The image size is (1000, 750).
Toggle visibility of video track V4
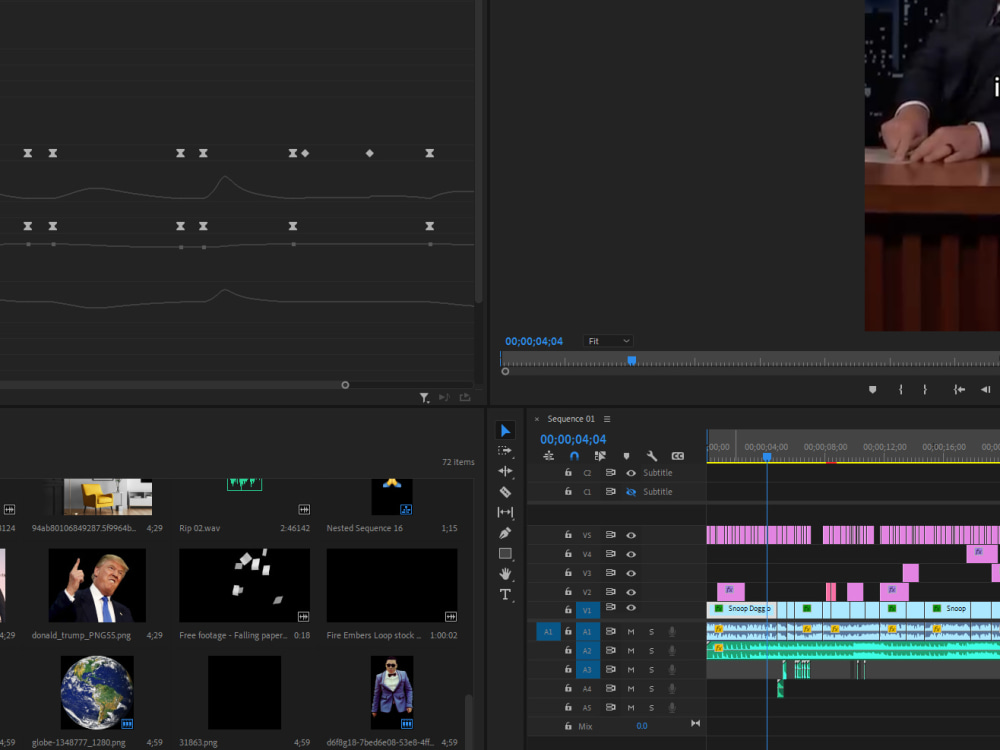(631, 554)
